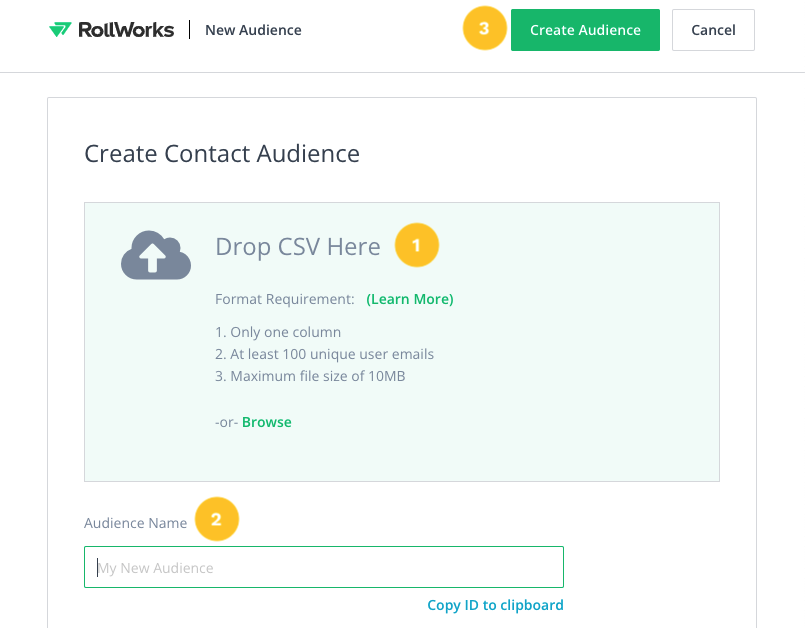The height and width of the screenshot is (628, 805).
Task: Click the Create Audience button
Action: point(585,30)
